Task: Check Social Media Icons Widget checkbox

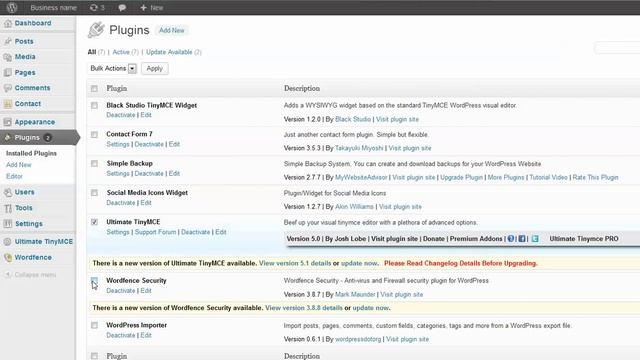Action: coord(94,193)
